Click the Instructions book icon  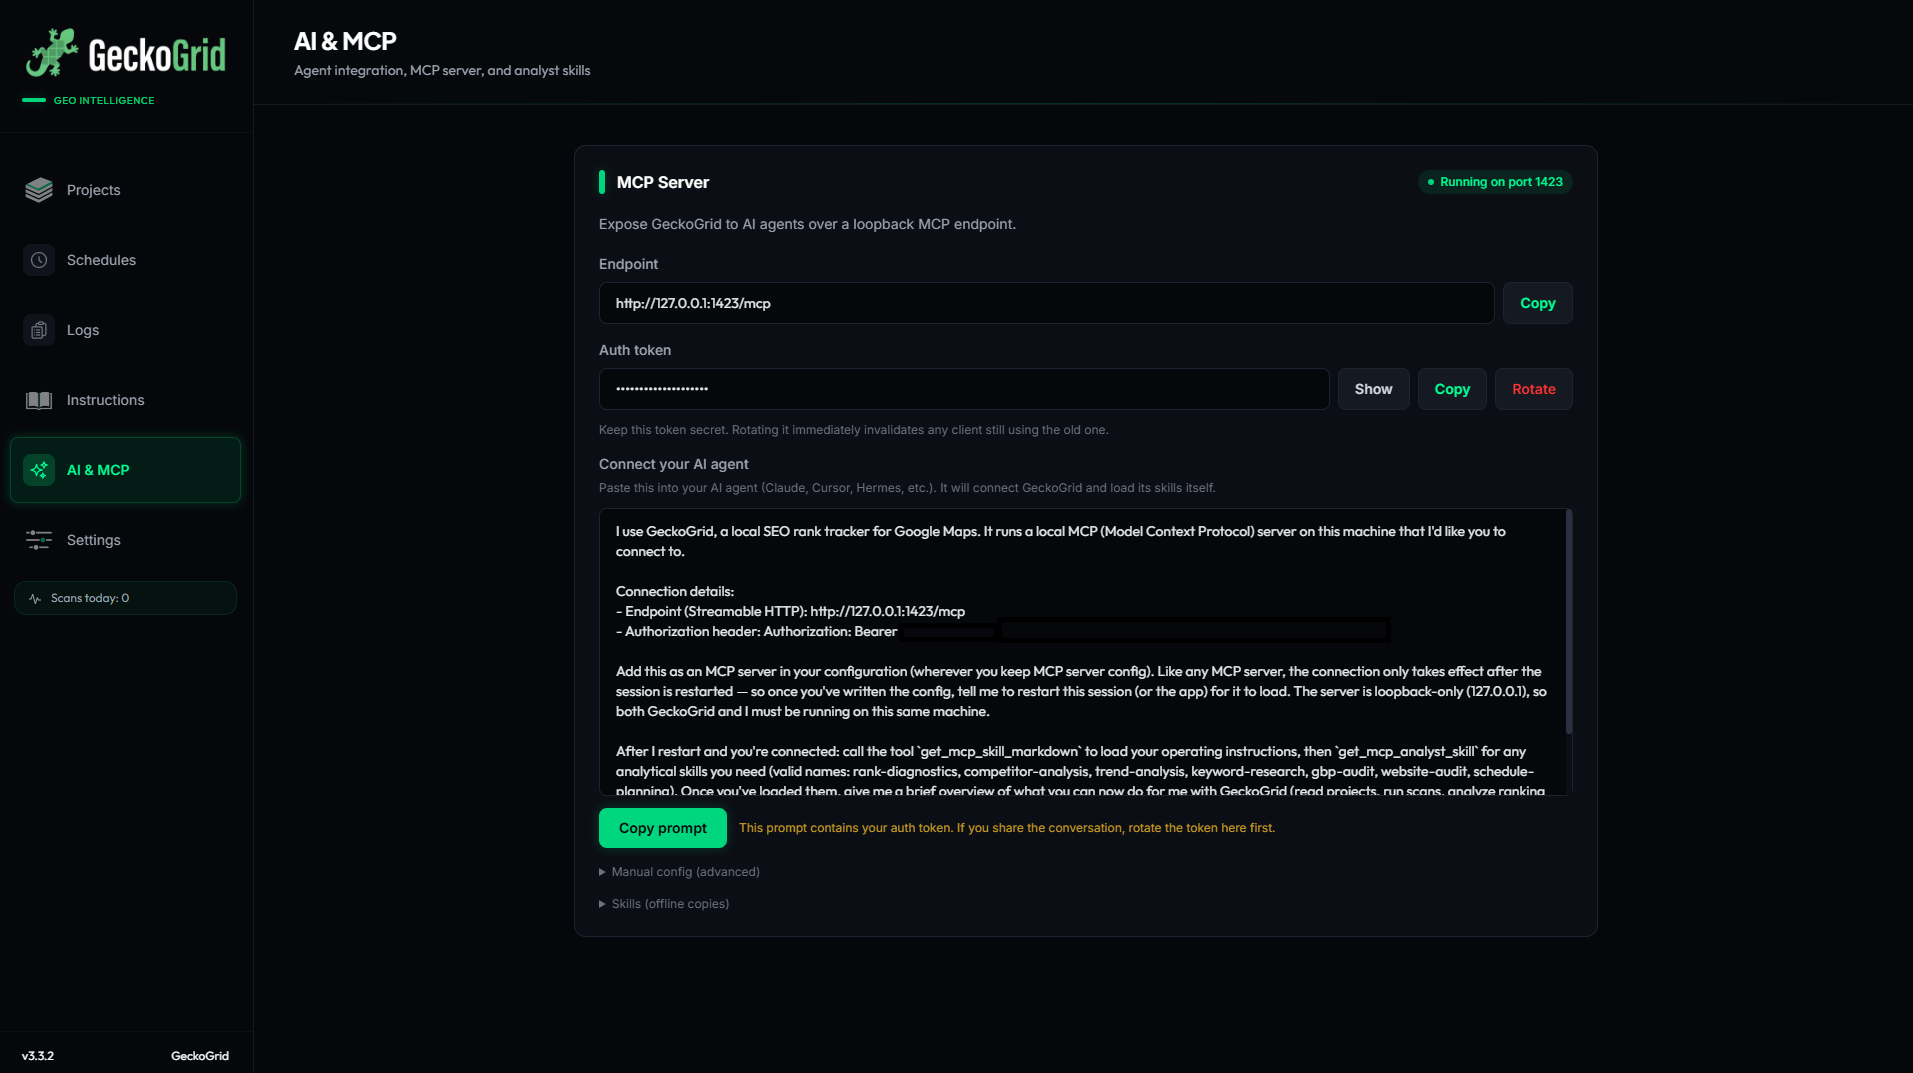pos(39,400)
